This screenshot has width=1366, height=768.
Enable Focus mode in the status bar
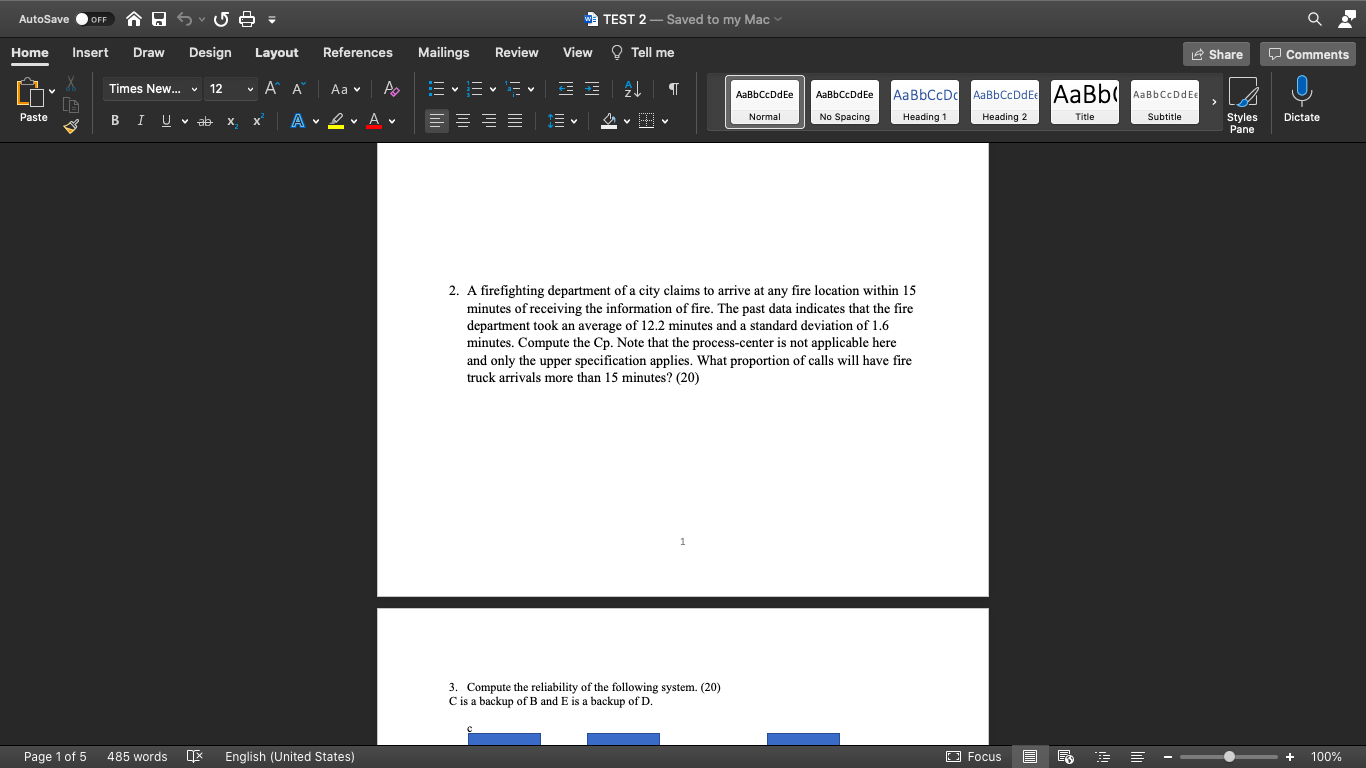[973, 757]
